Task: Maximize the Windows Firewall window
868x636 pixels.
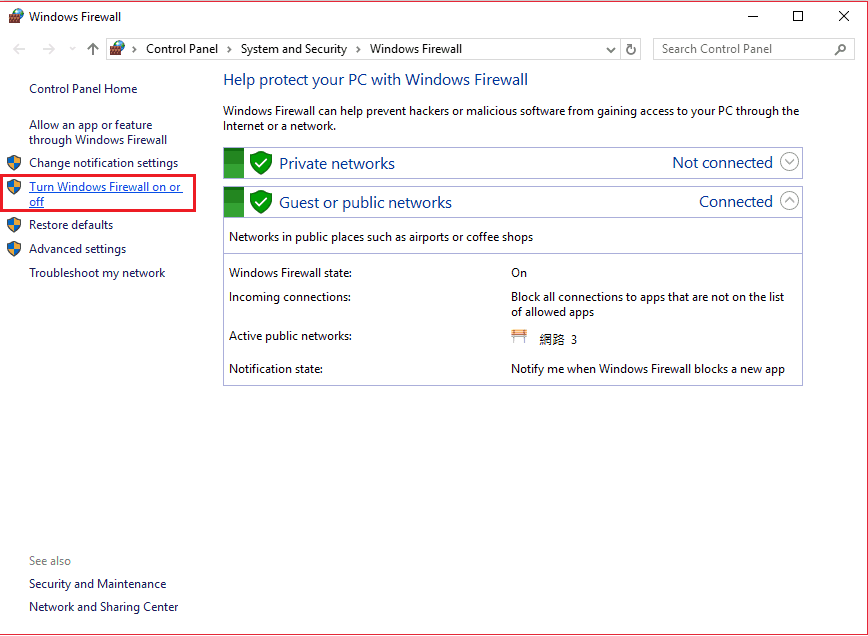Action: click(798, 16)
